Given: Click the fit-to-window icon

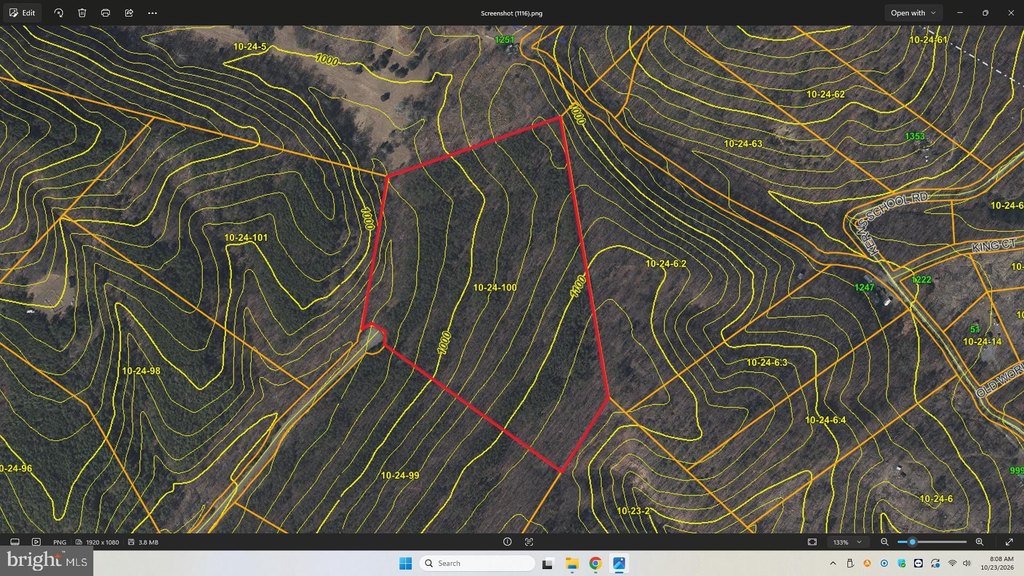Looking at the screenshot, I should tap(812, 542).
